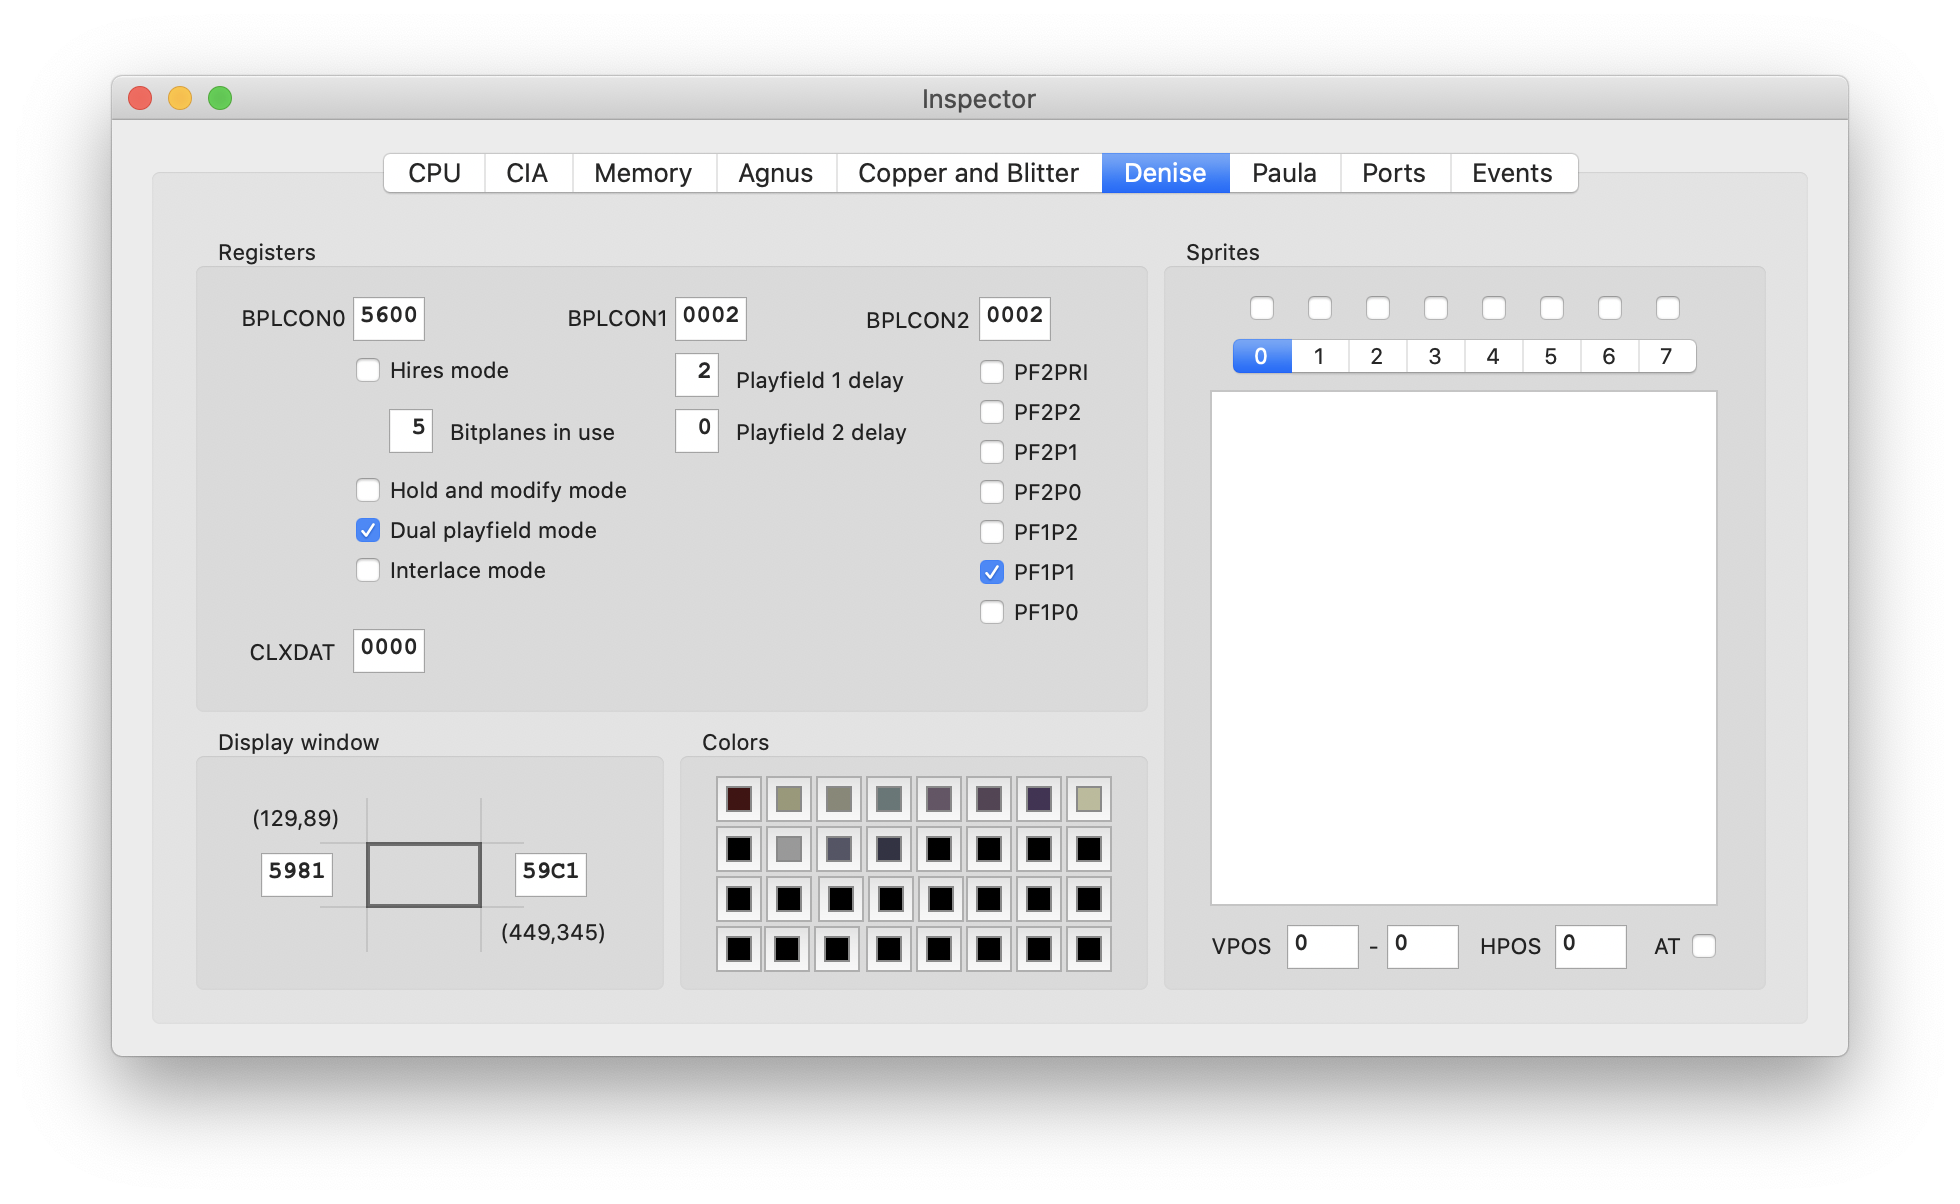Toggle checkbox above sprite 3

[x=1436, y=308]
